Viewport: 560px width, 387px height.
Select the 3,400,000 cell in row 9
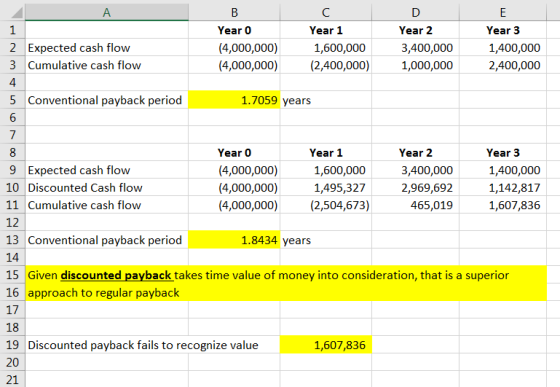point(415,170)
